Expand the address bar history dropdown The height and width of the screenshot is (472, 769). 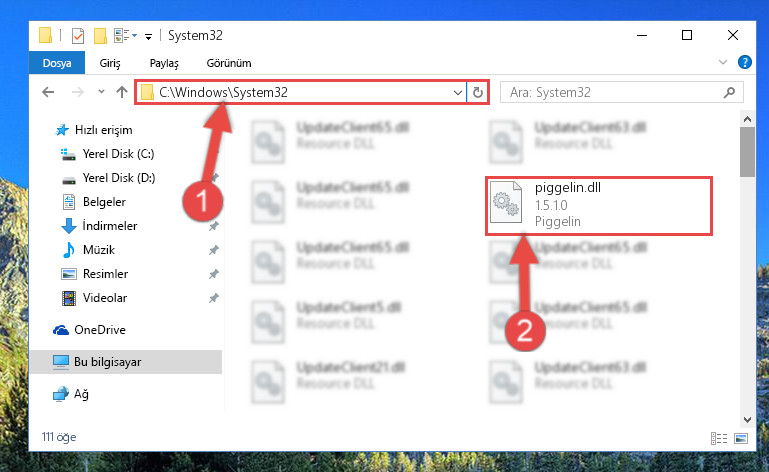[x=458, y=92]
